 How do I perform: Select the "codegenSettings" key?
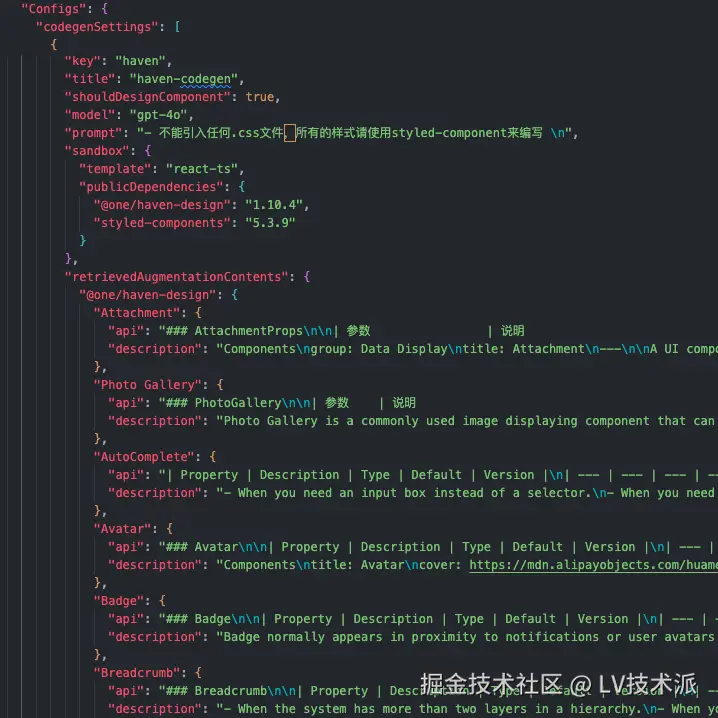click(x=97, y=27)
